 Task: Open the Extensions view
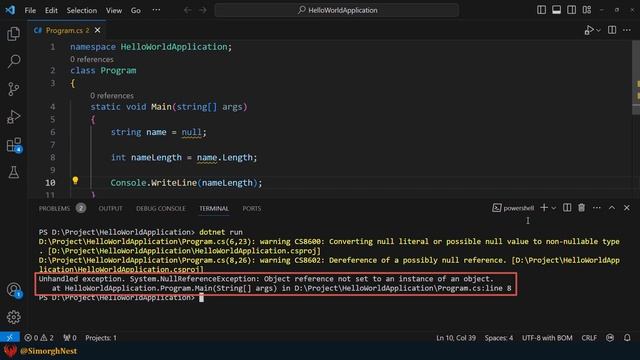(13, 145)
